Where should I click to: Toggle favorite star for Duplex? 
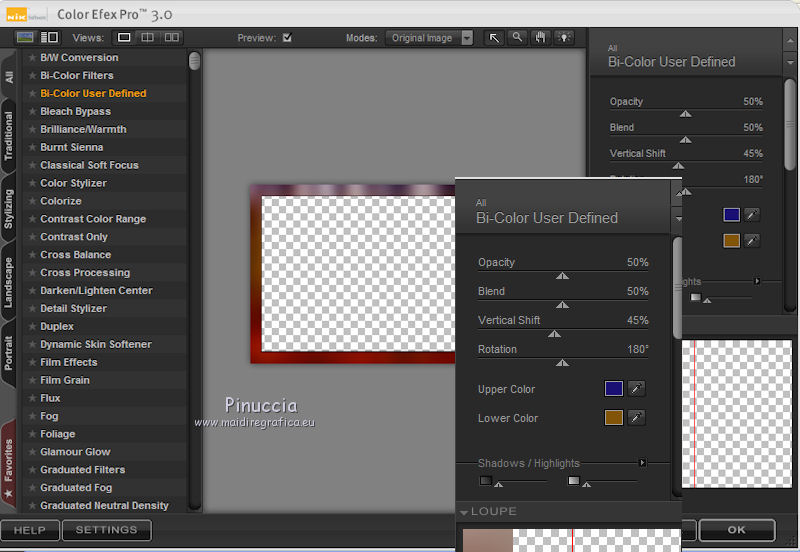coord(32,327)
